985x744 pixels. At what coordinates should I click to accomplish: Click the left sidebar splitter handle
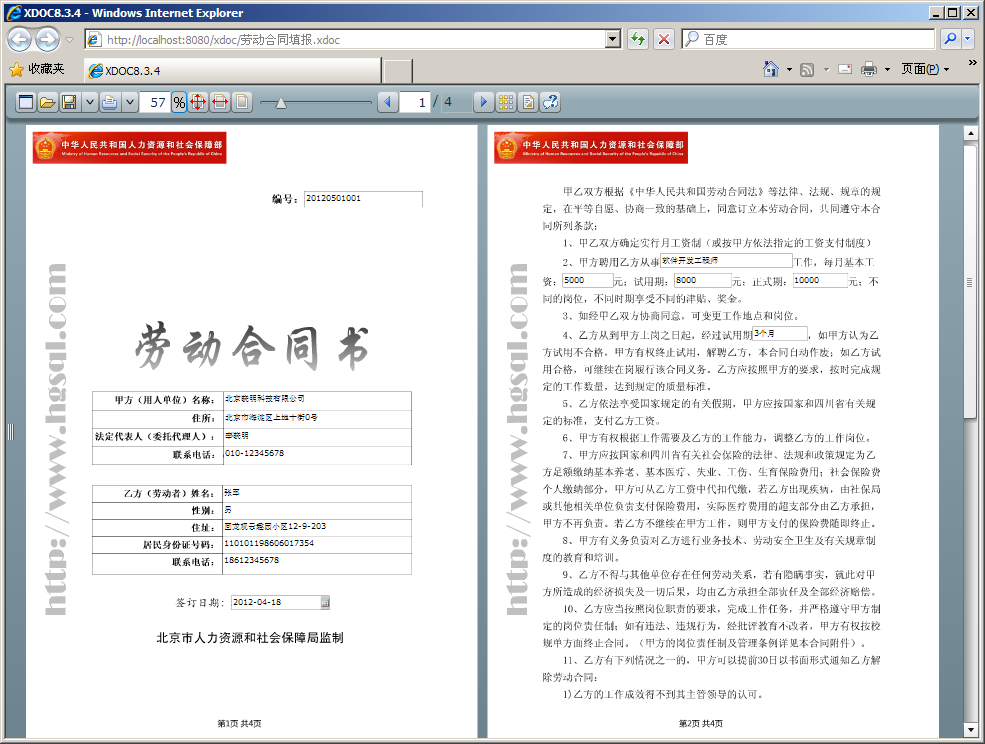tap(11, 432)
